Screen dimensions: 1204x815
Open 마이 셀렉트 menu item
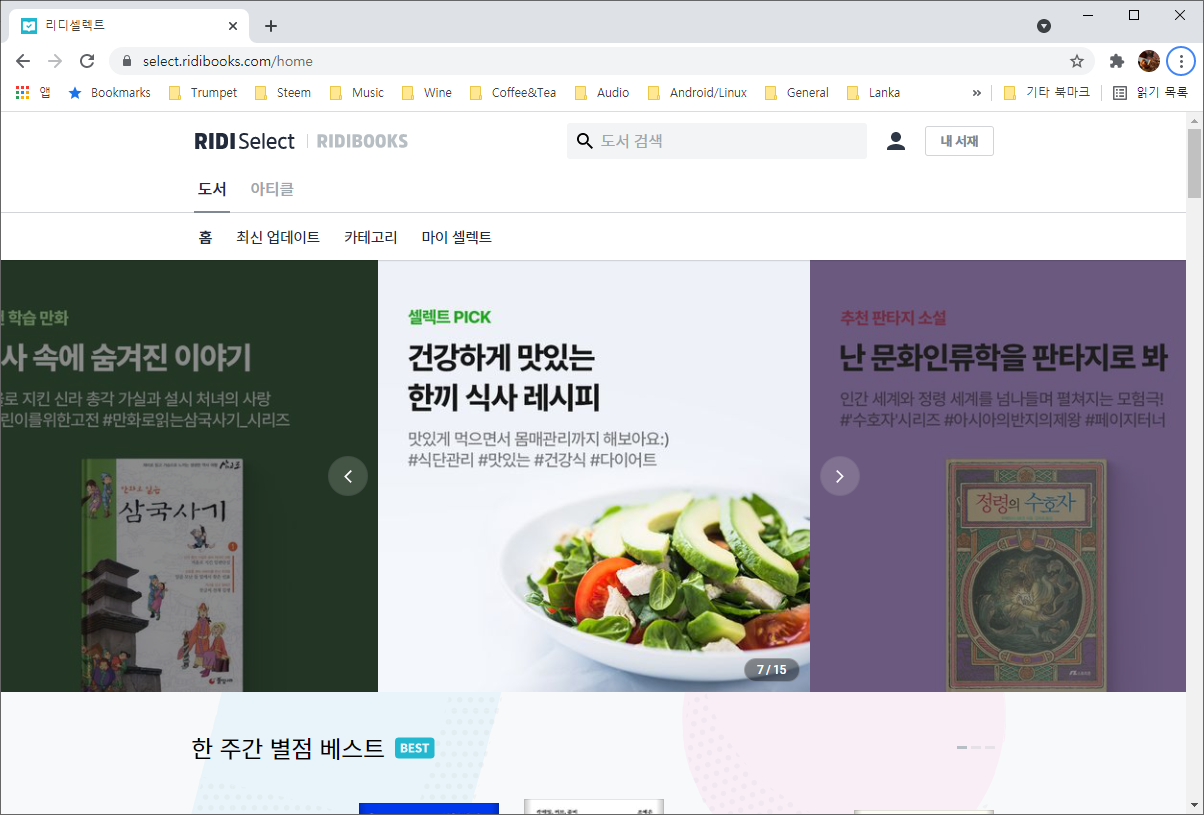click(457, 237)
